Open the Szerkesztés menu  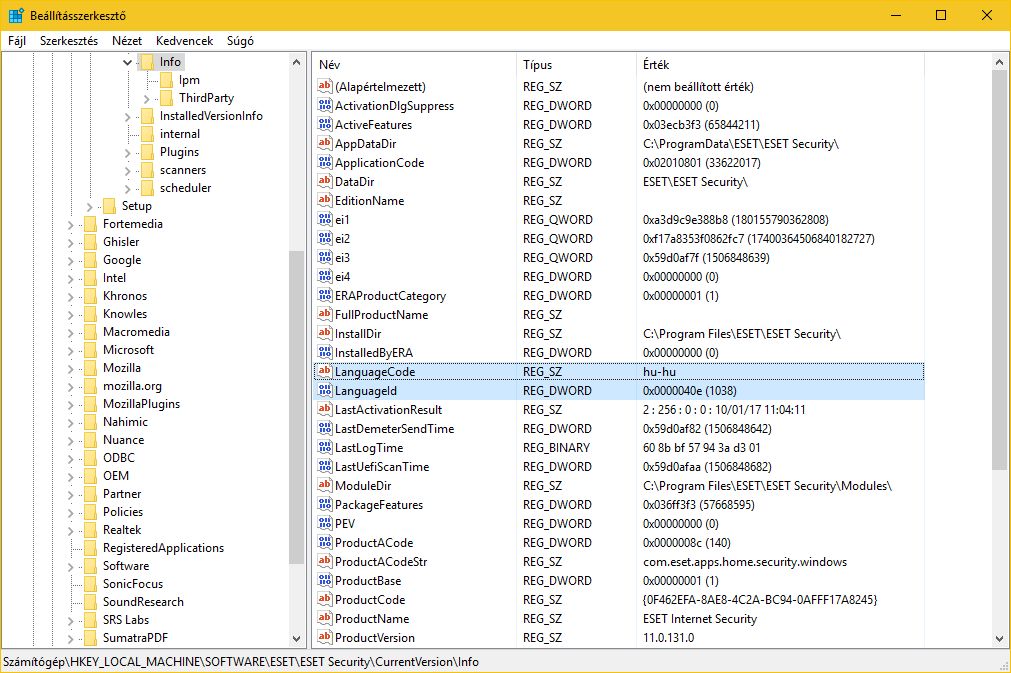click(69, 41)
